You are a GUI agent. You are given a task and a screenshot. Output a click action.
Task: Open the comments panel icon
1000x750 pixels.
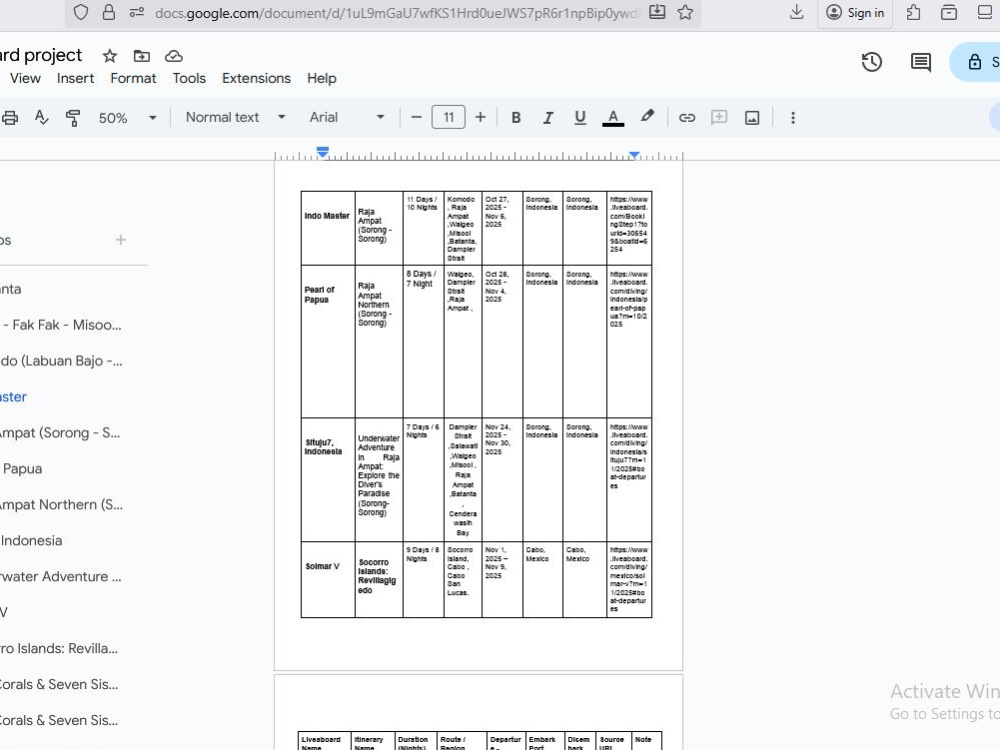(920, 62)
